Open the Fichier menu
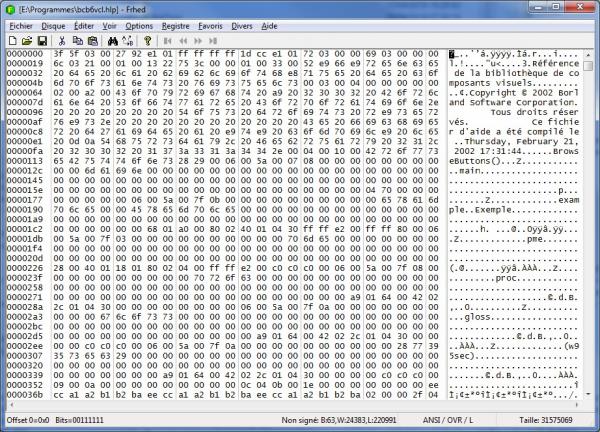The width and height of the screenshot is (600, 432). pyautogui.click(x=21, y=24)
